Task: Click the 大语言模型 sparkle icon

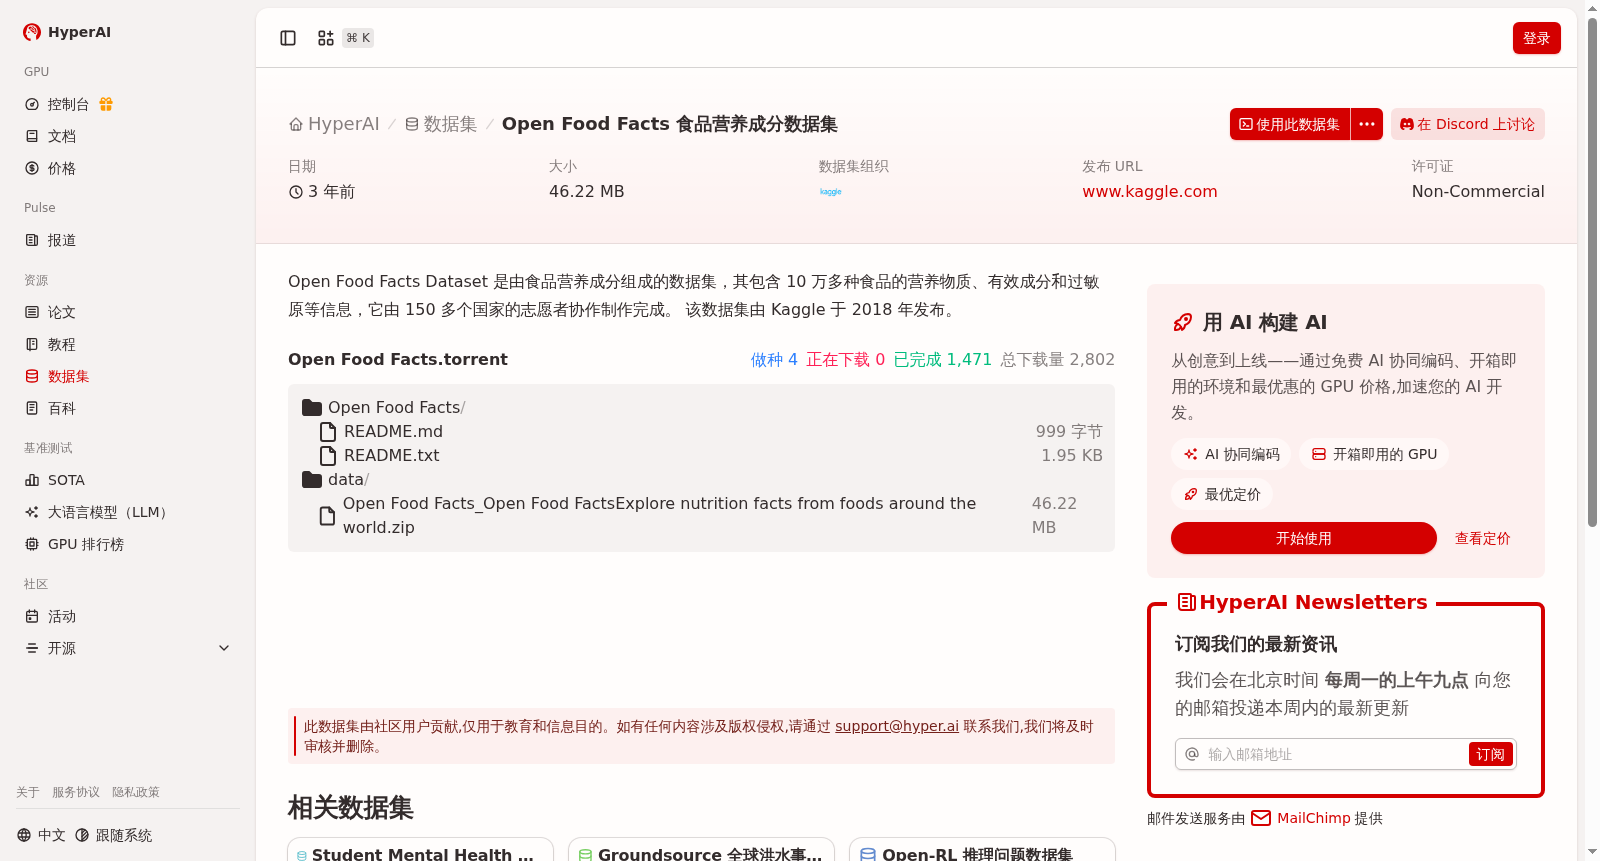Action: coord(32,512)
